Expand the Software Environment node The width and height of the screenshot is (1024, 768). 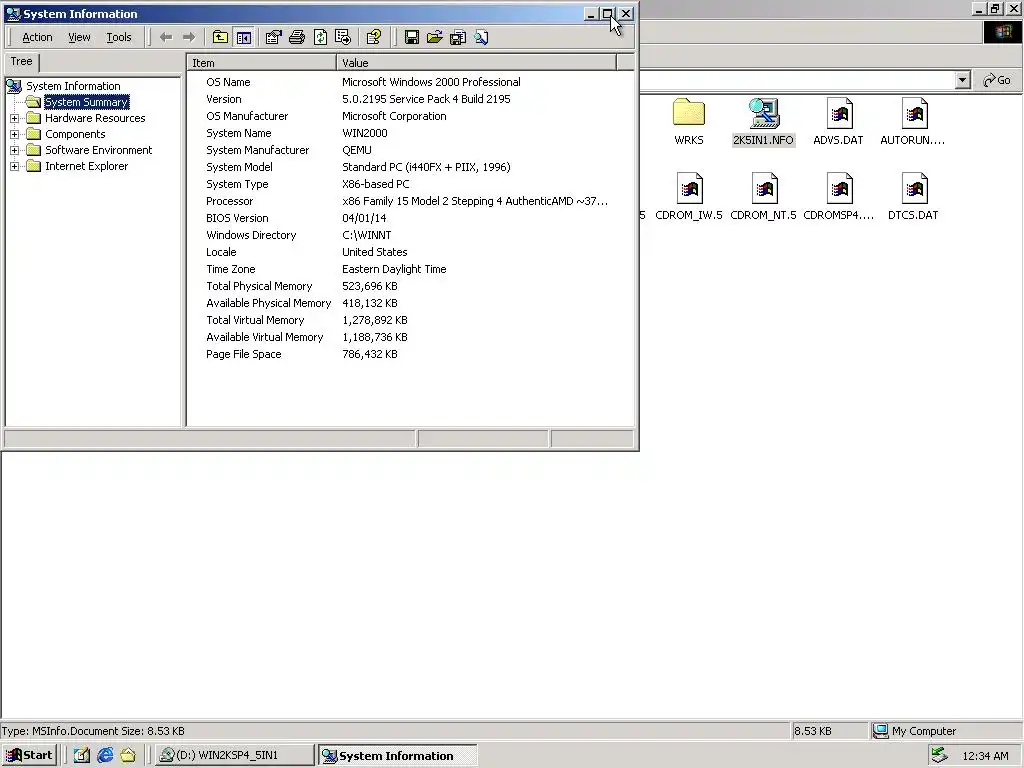[x=14, y=150]
